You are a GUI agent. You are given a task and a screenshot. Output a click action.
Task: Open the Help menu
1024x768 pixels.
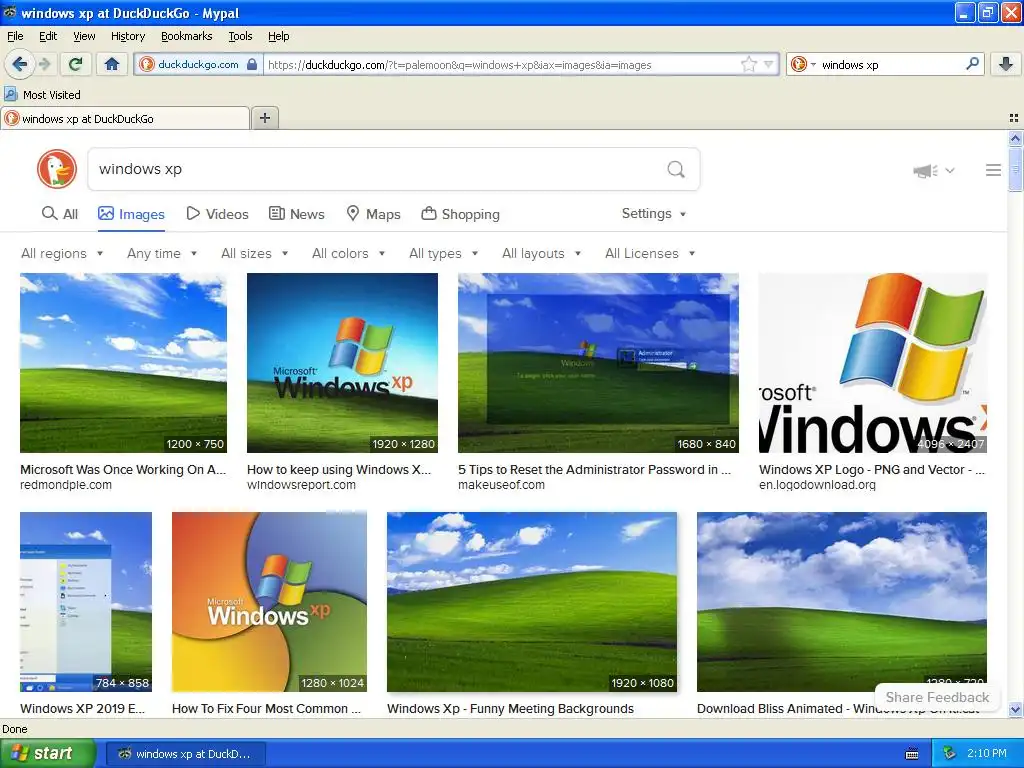pyautogui.click(x=278, y=36)
